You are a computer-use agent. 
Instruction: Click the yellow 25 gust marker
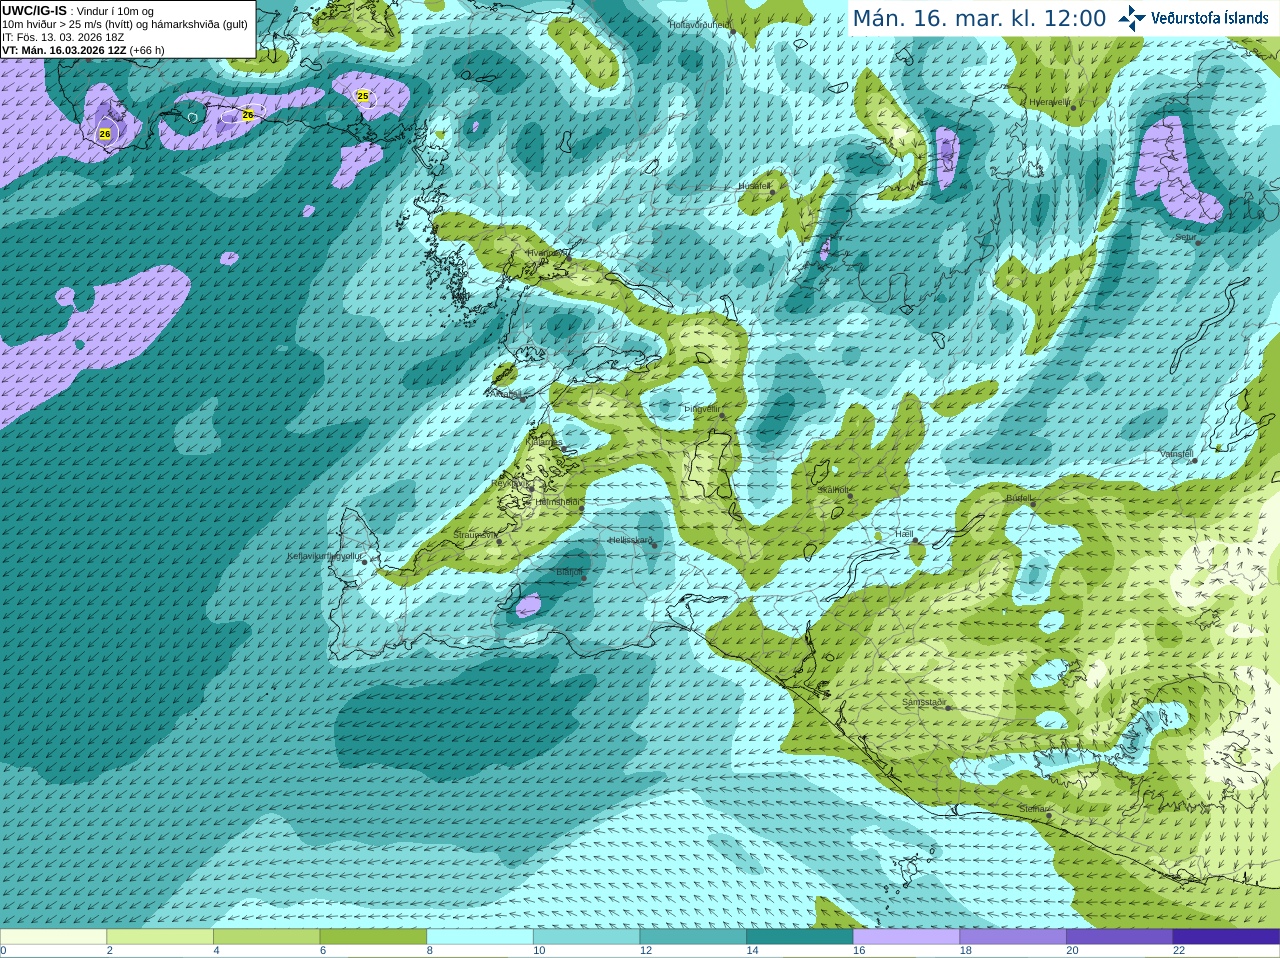[363, 96]
